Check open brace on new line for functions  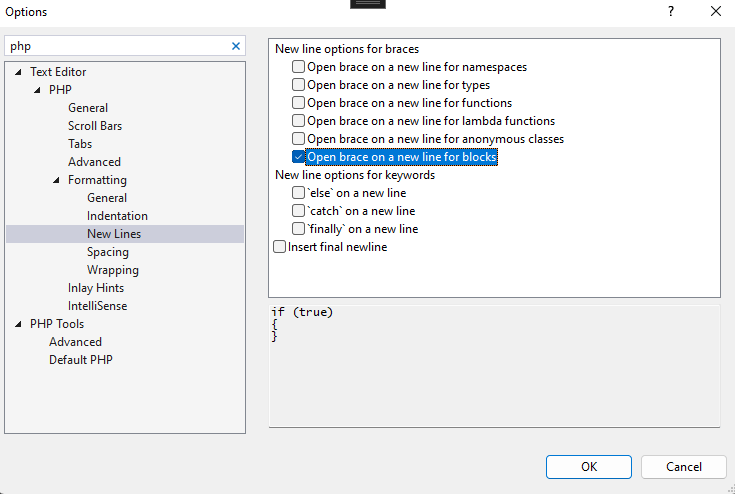(x=298, y=103)
